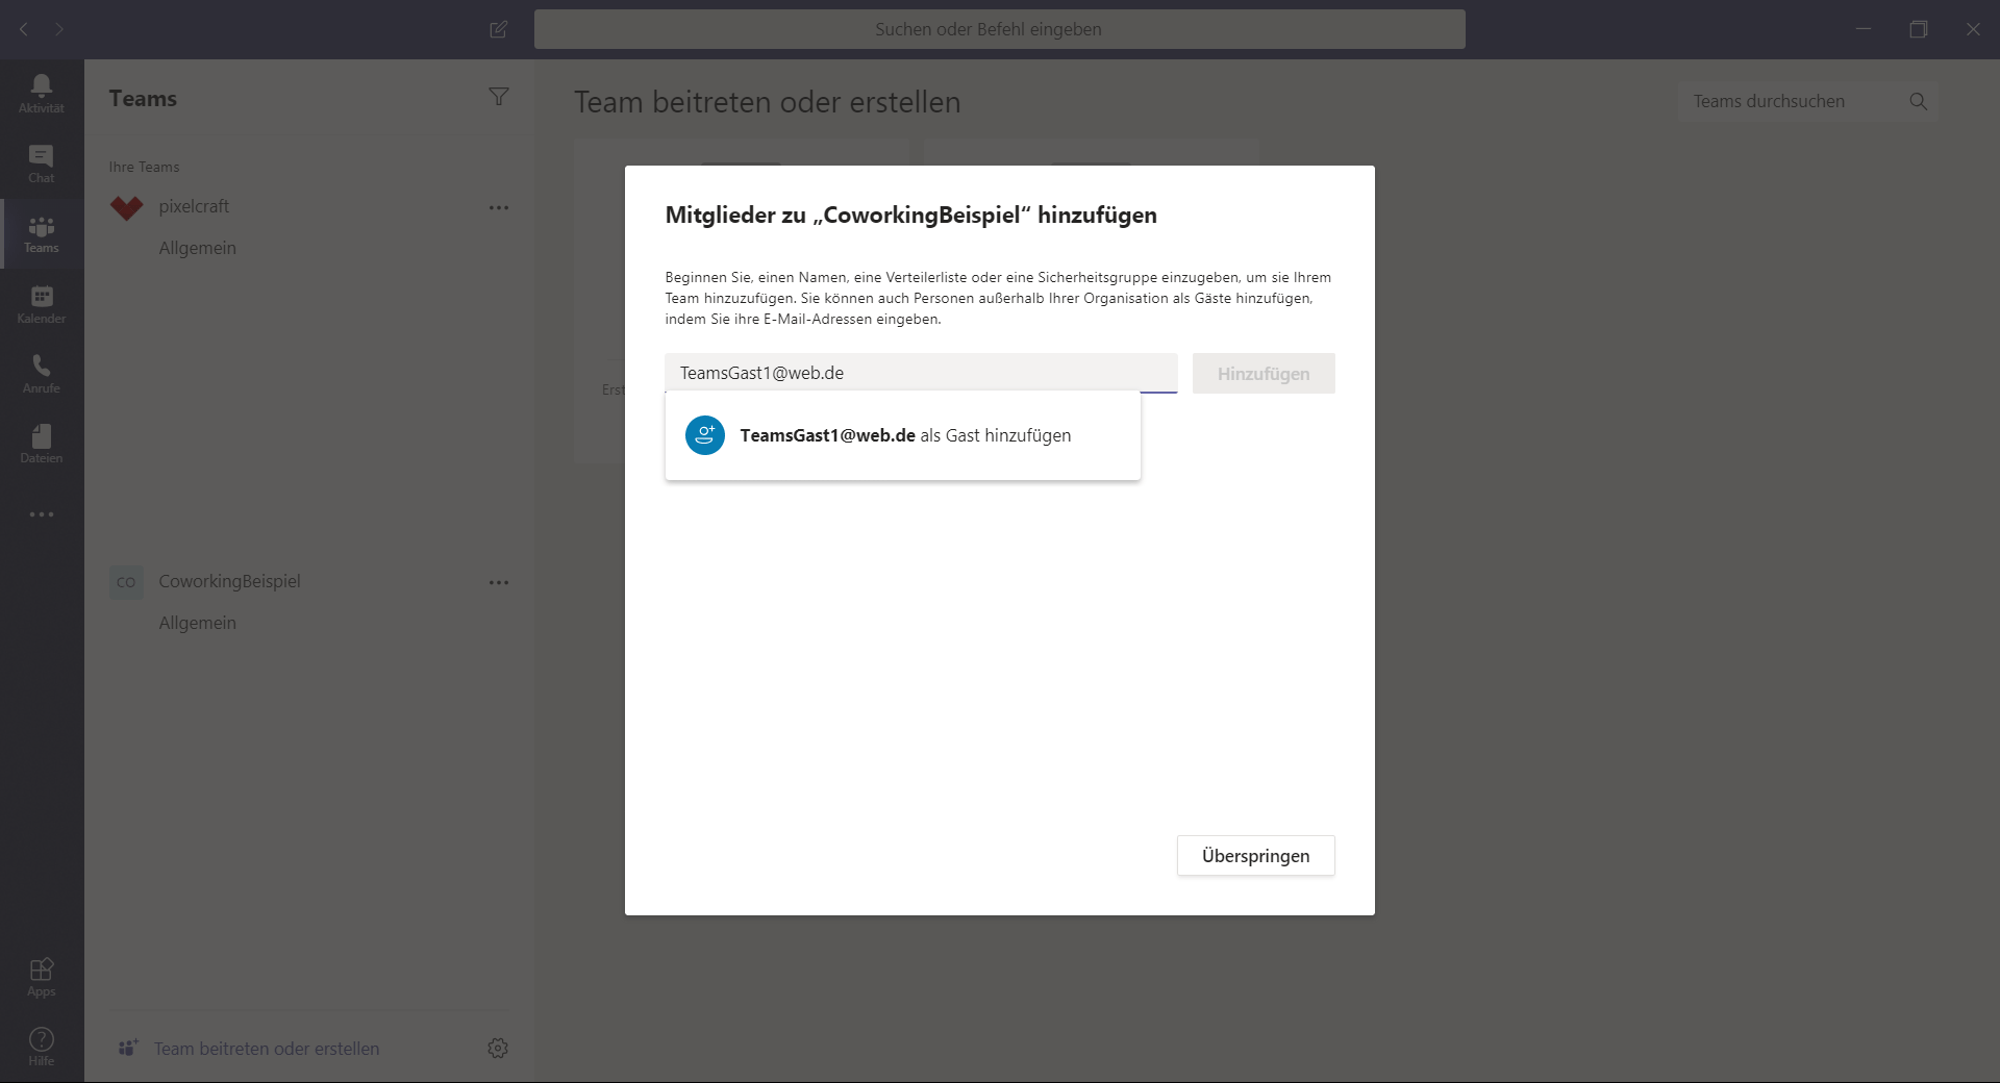
Task: Click the dialog instructions paragraph
Action: pos(998,298)
